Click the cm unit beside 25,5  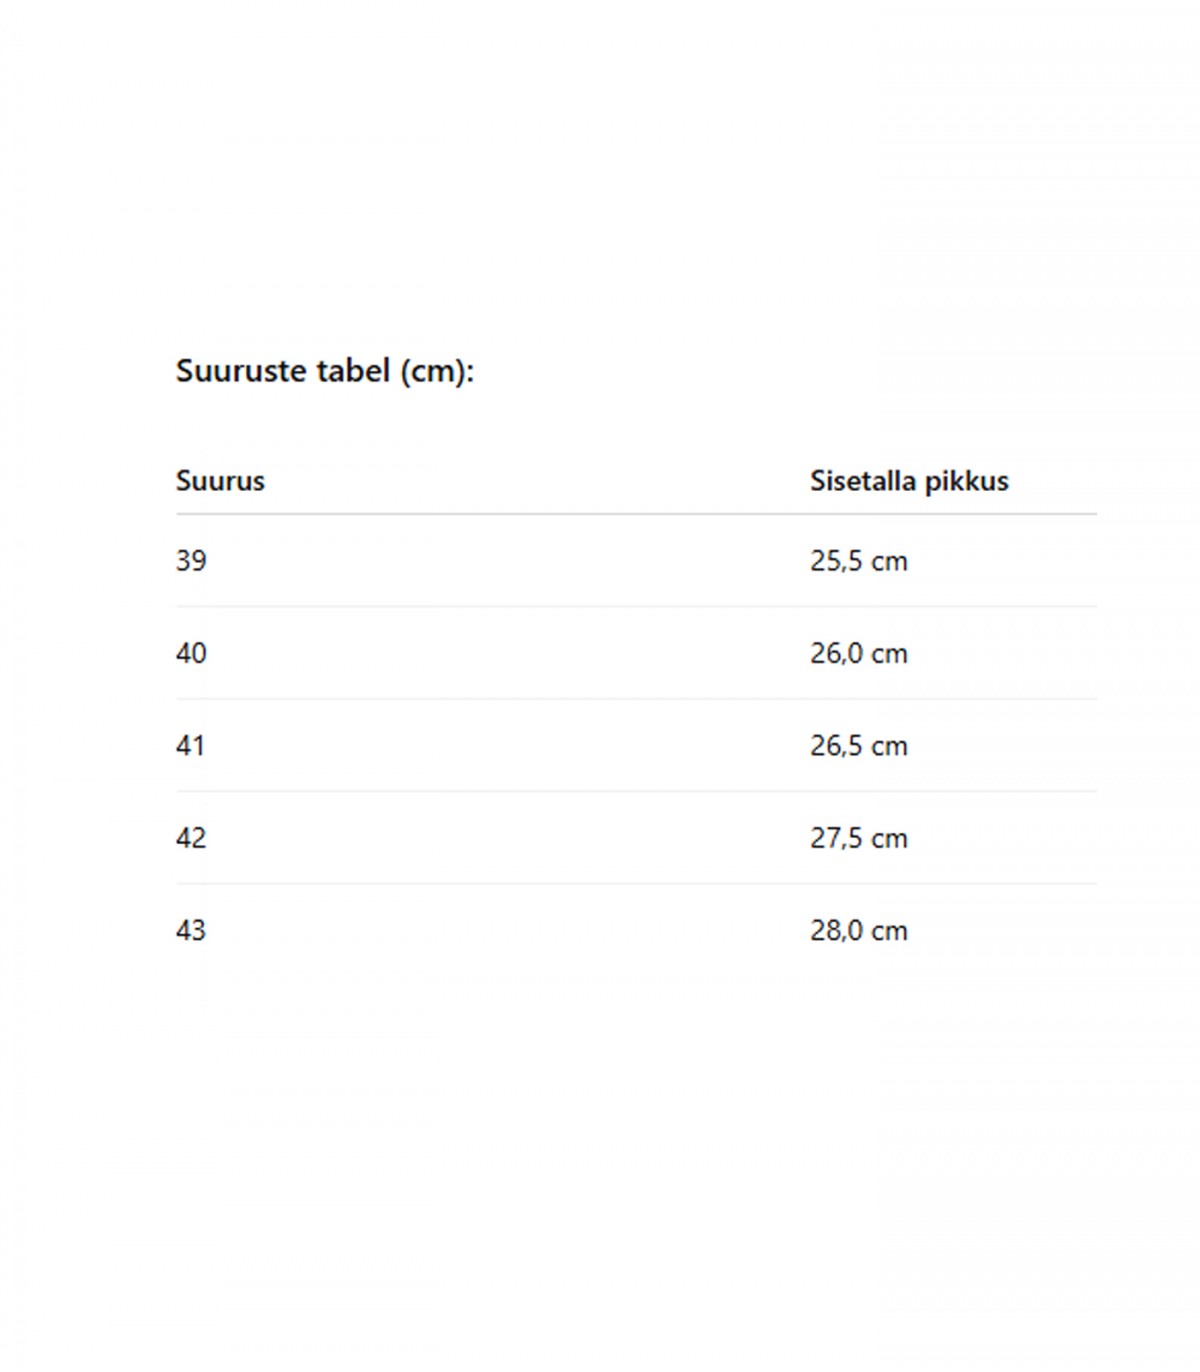coord(889,563)
